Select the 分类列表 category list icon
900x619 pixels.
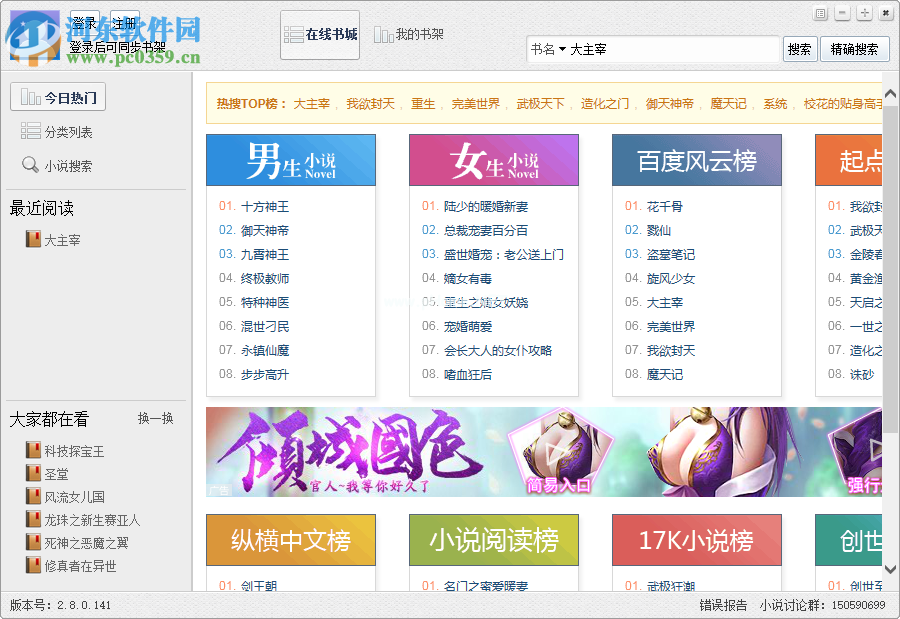coord(32,130)
